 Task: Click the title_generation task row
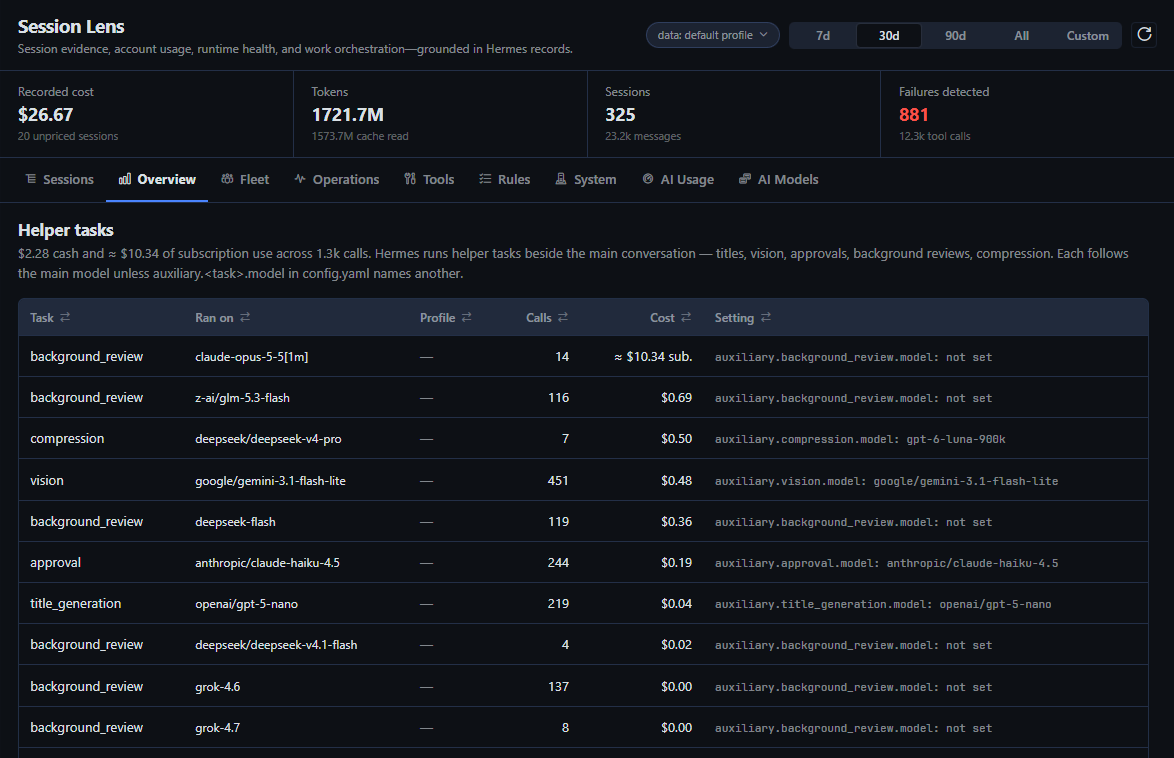583,604
